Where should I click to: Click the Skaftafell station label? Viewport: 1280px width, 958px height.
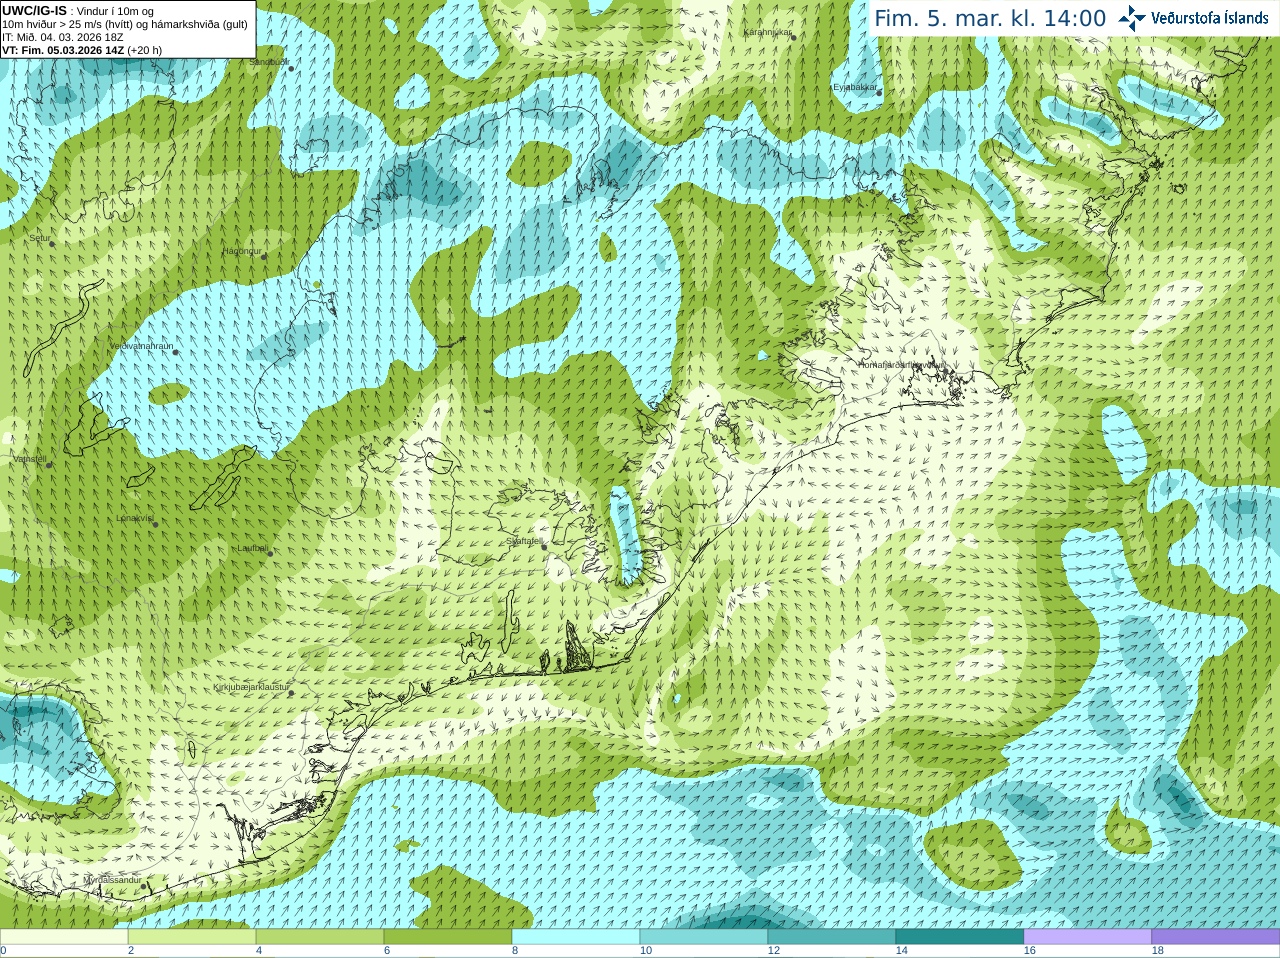524,541
